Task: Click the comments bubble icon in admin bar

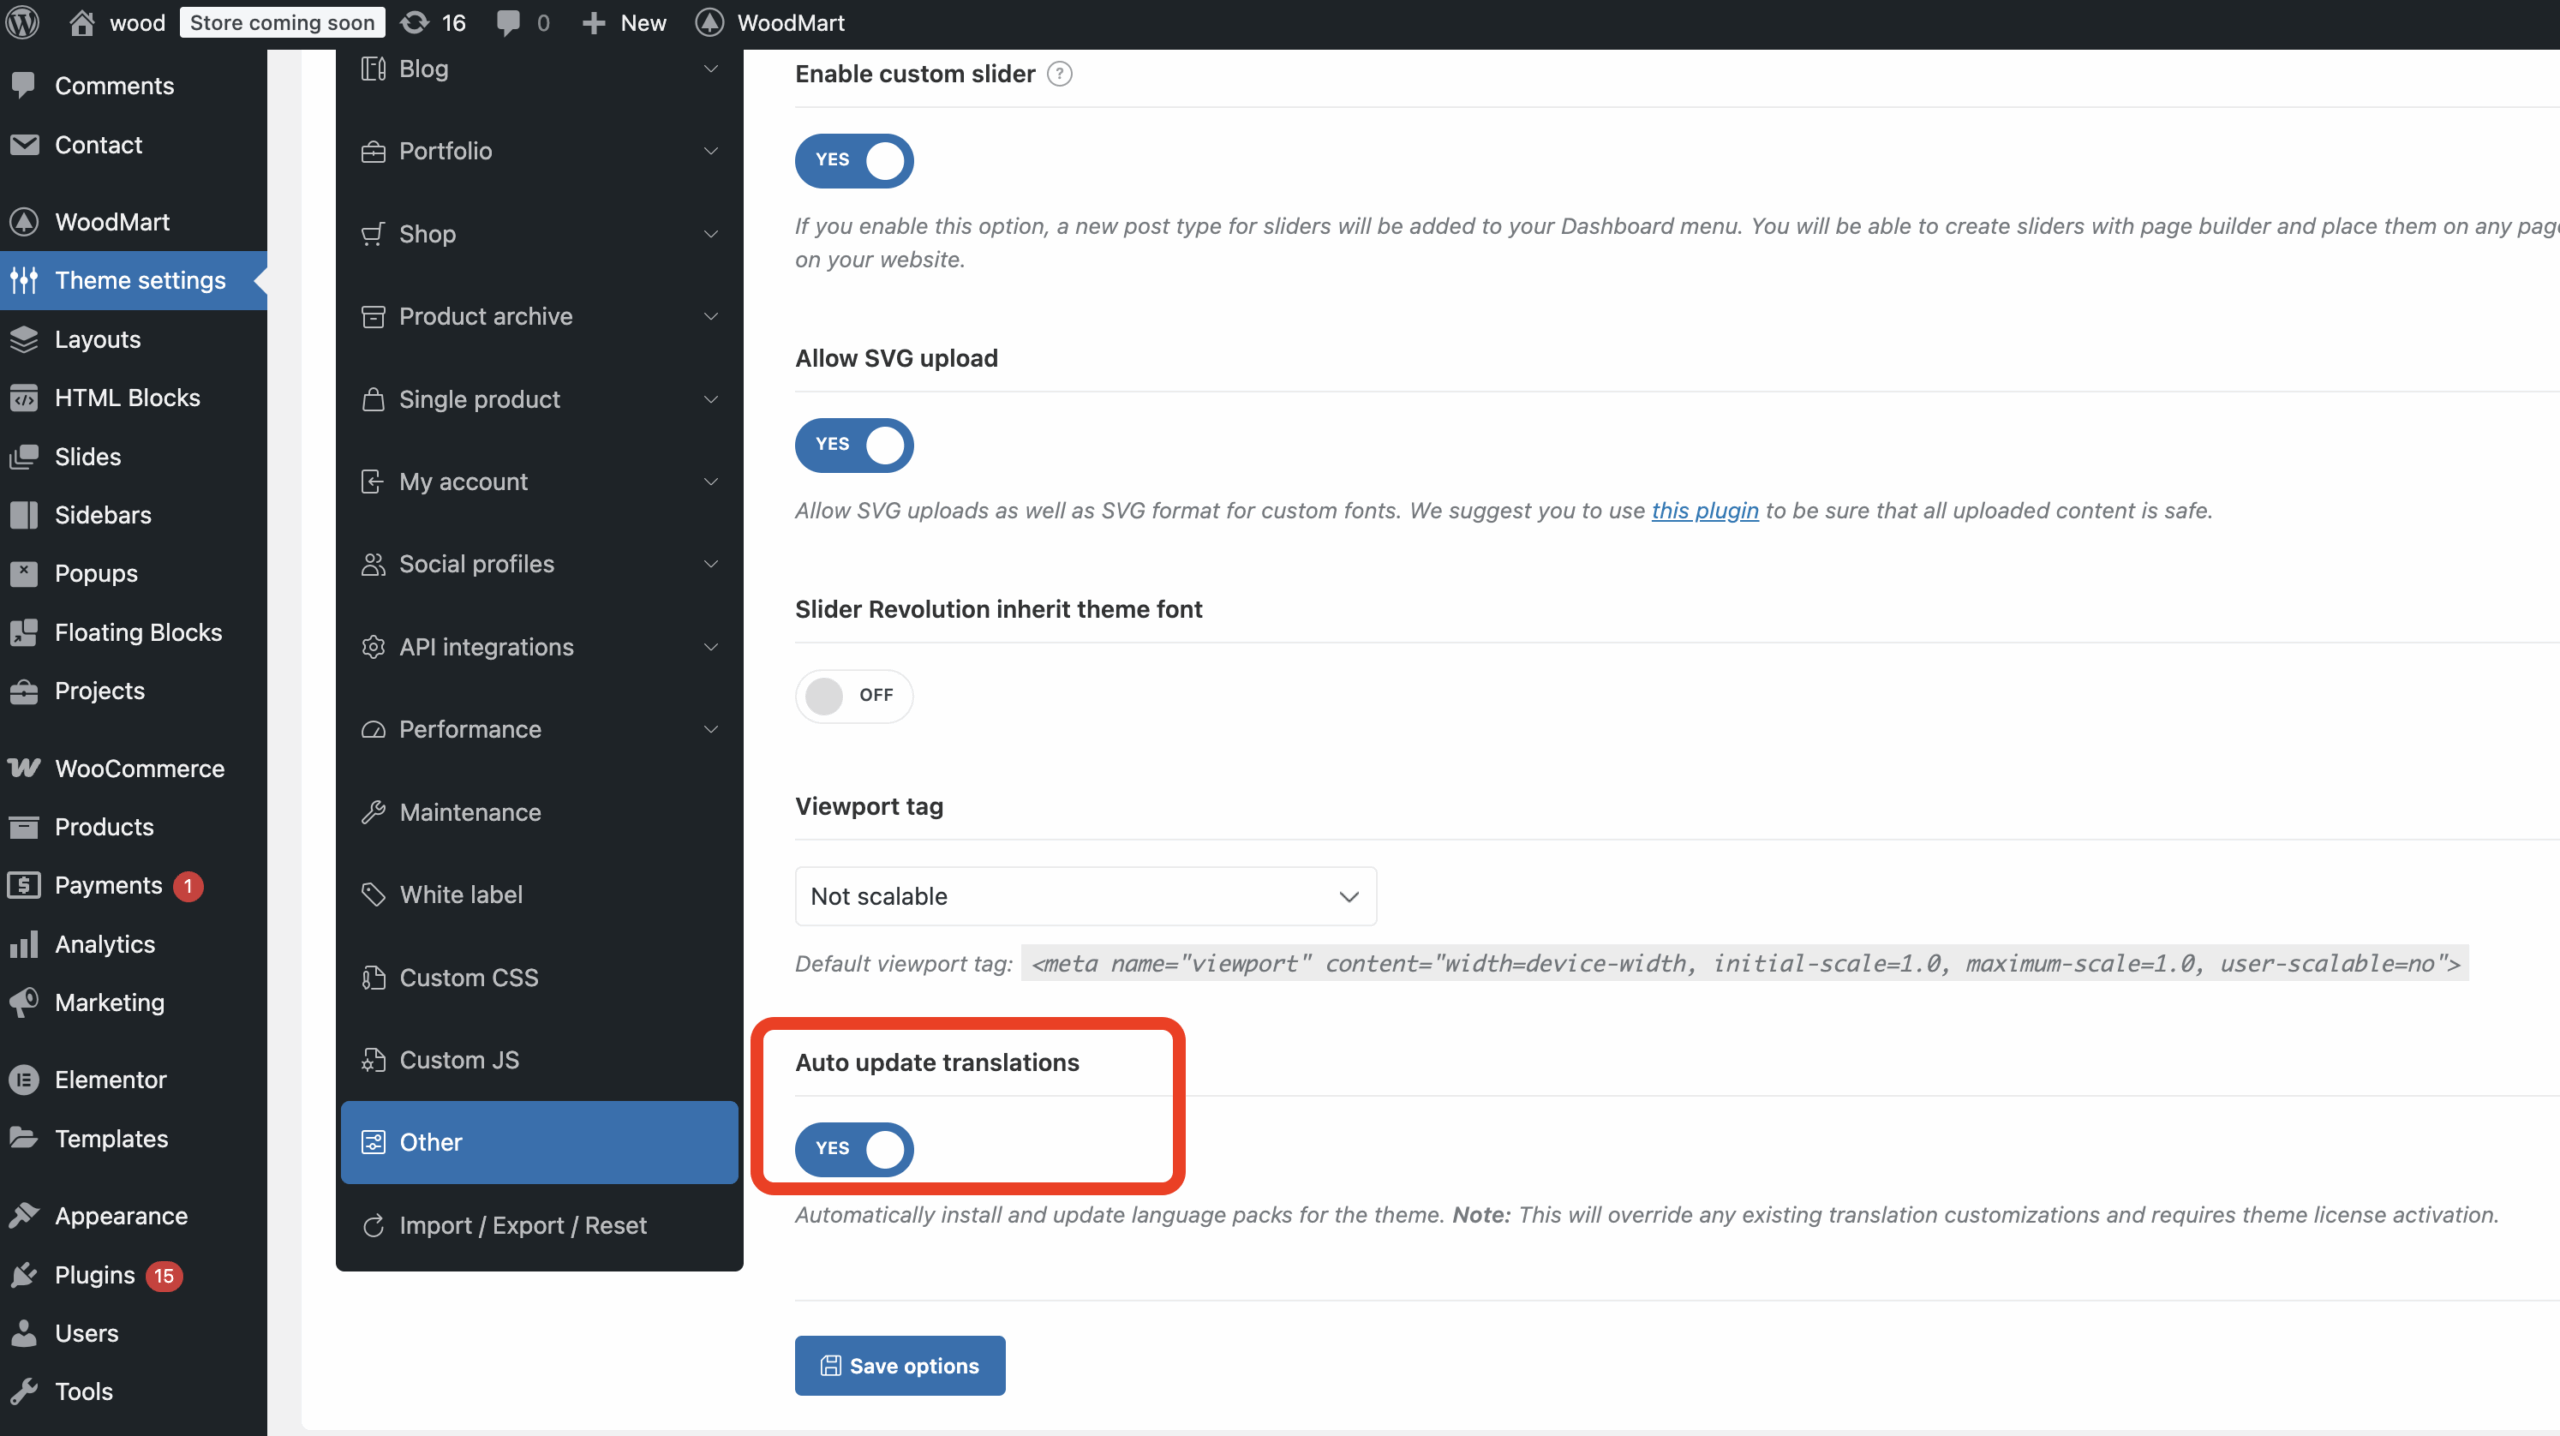Action: 508,22
